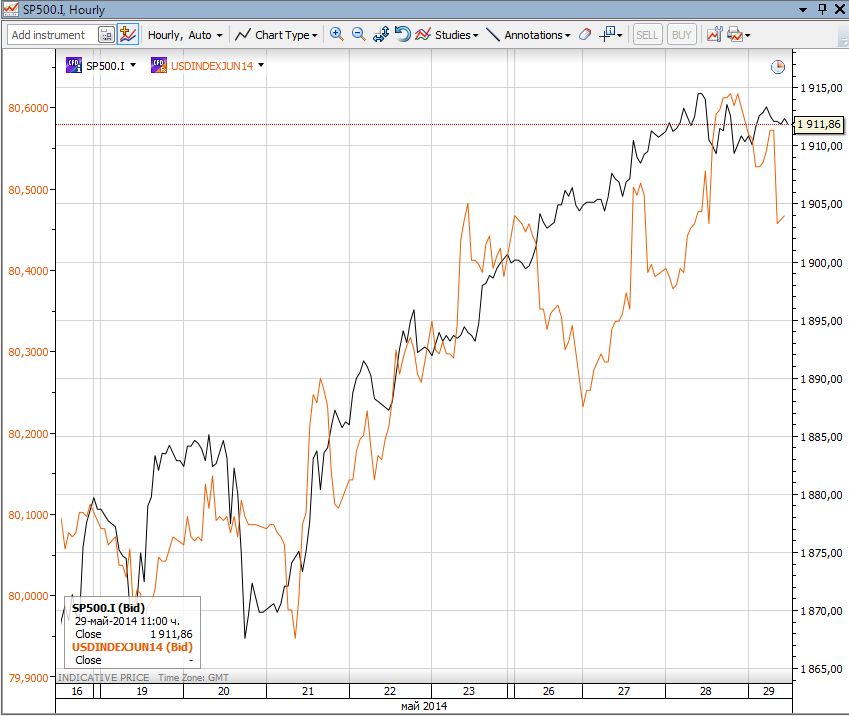Expand the SP500.I instrument dropdown
Screen dimensions: 849x716
pos(132,65)
